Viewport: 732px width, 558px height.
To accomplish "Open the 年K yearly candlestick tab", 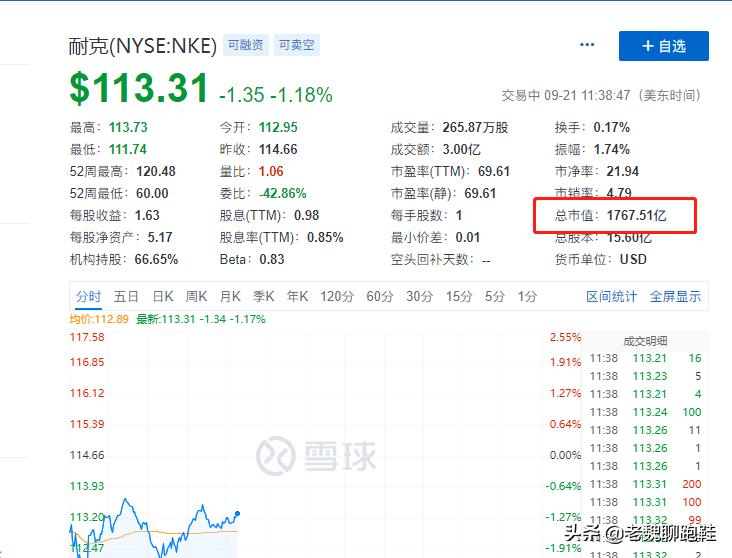I will [297, 296].
